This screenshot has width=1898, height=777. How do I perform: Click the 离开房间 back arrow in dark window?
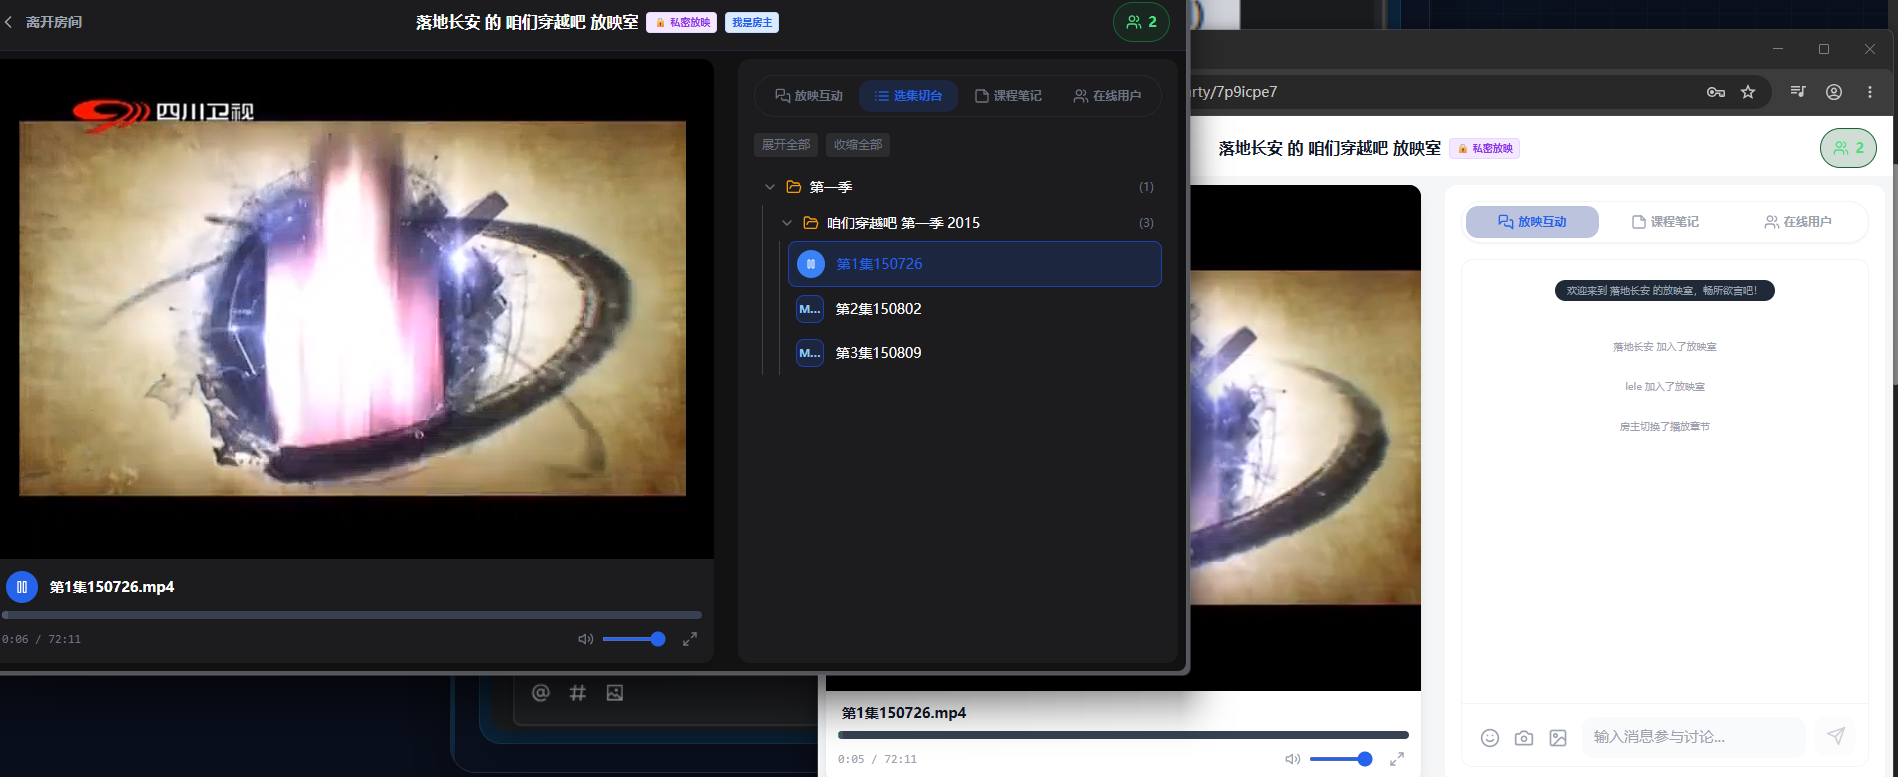pyautogui.click(x=9, y=22)
